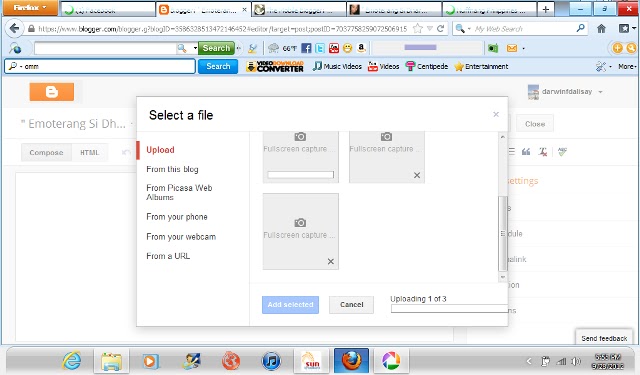
Task: Click the My Web Search field
Action: point(520,29)
